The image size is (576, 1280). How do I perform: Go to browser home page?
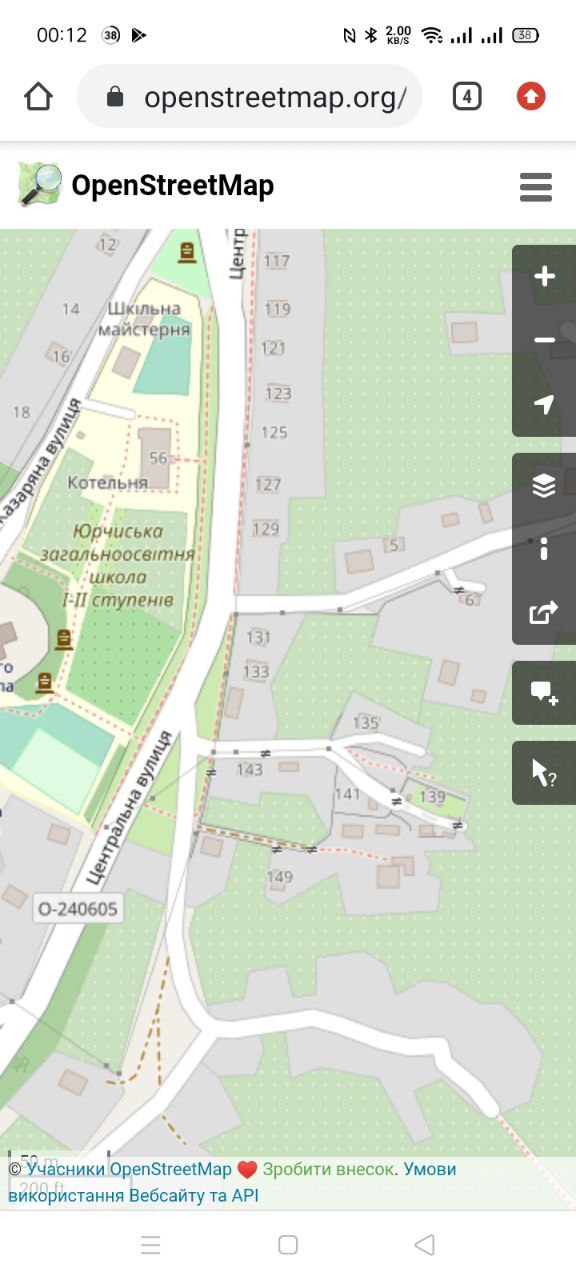38,96
